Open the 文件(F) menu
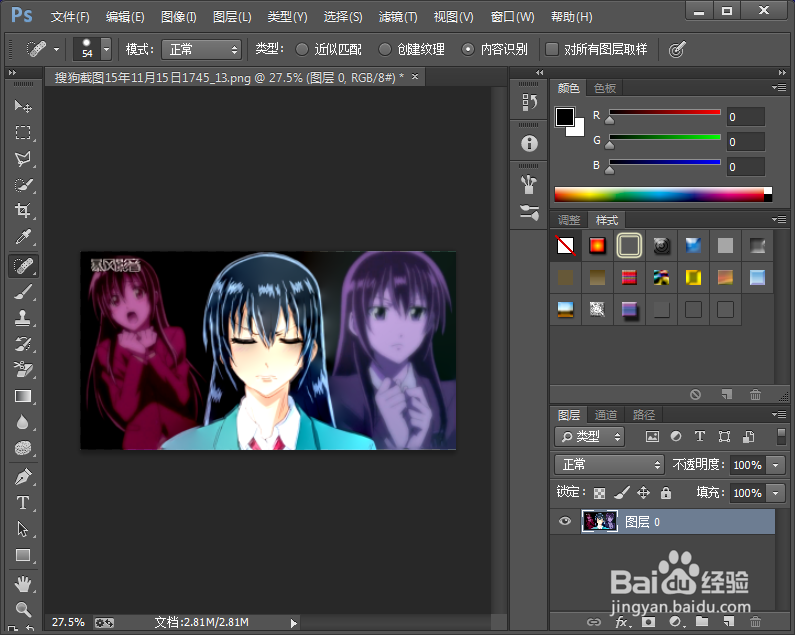This screenshot has height=635, width=795. [x=70, y=17]
